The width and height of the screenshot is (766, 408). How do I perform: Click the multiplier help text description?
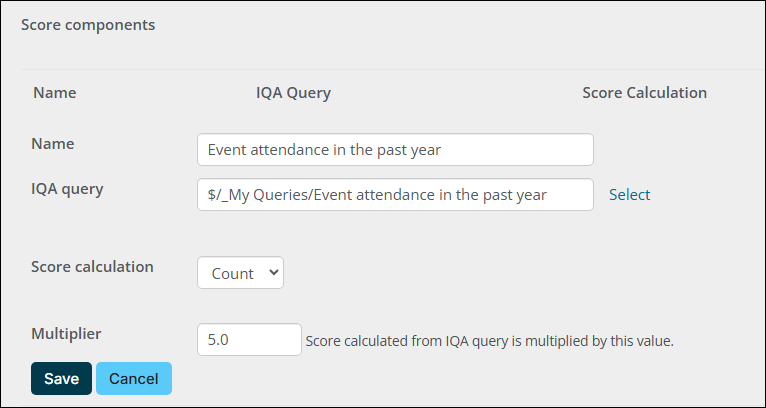click(490, 341)
